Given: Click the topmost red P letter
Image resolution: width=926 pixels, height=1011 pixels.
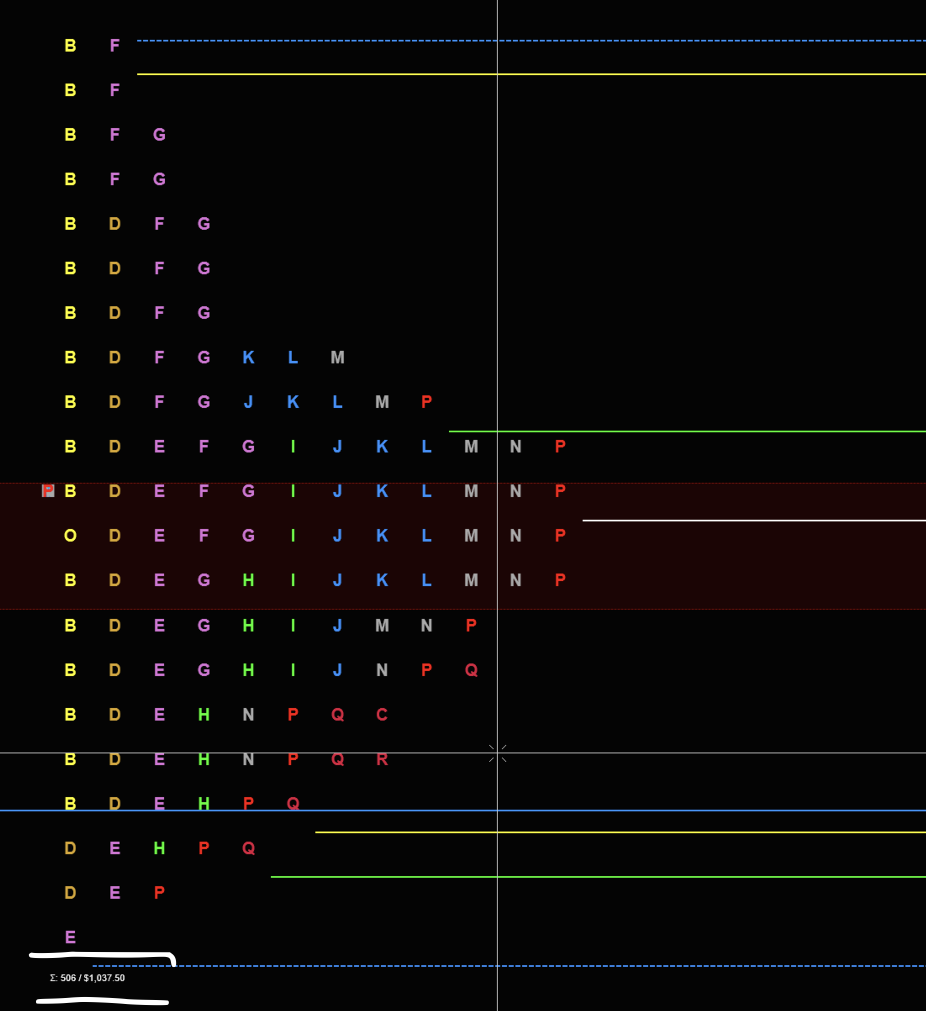Looking at the screenshot, I should pyautogui.click(x=427, y=402).
